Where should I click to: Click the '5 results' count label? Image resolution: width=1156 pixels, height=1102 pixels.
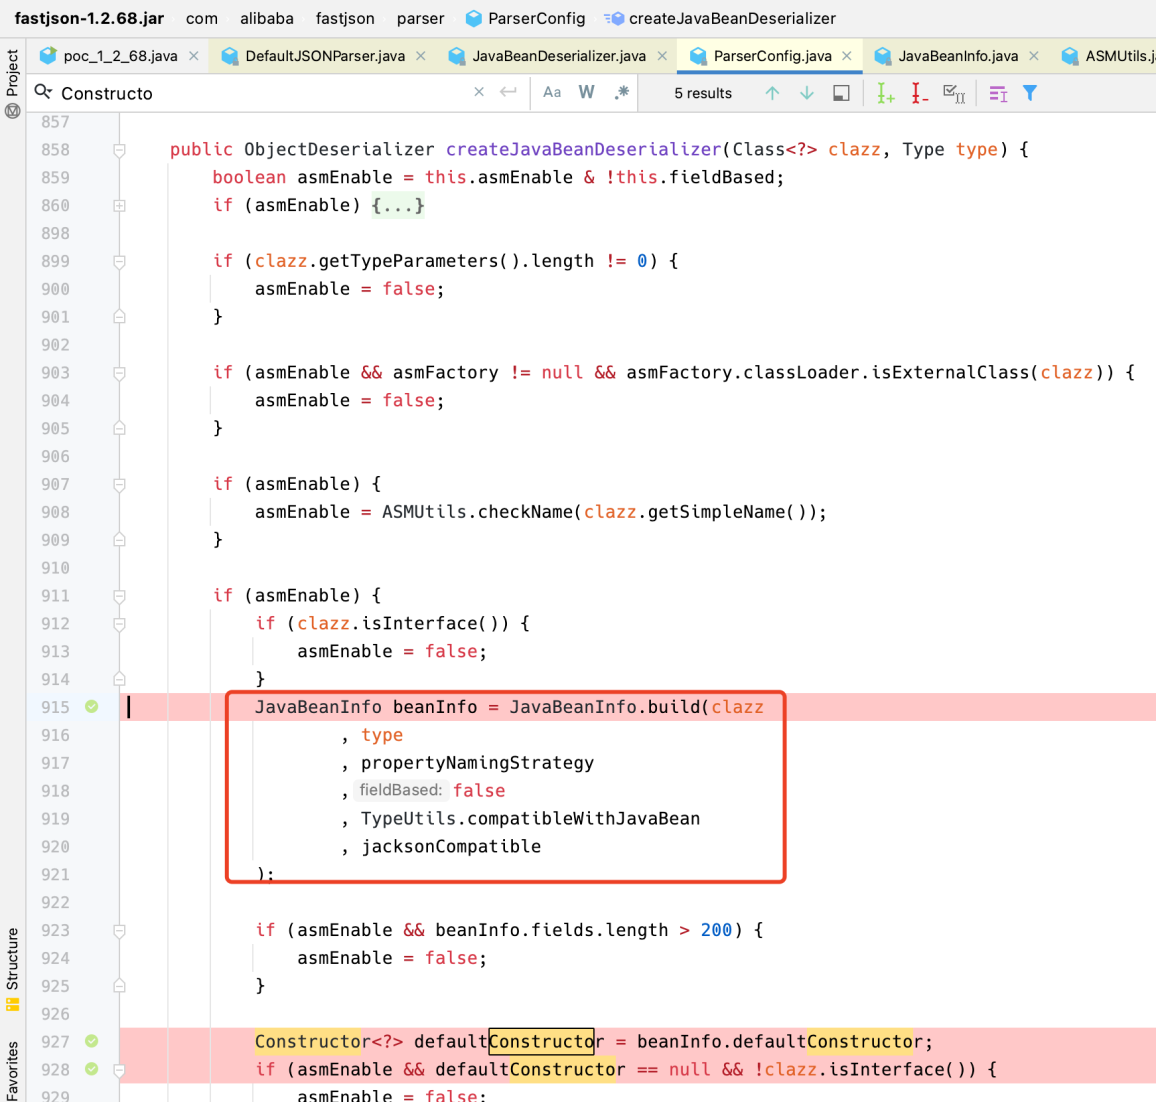[x=703, y=93]
